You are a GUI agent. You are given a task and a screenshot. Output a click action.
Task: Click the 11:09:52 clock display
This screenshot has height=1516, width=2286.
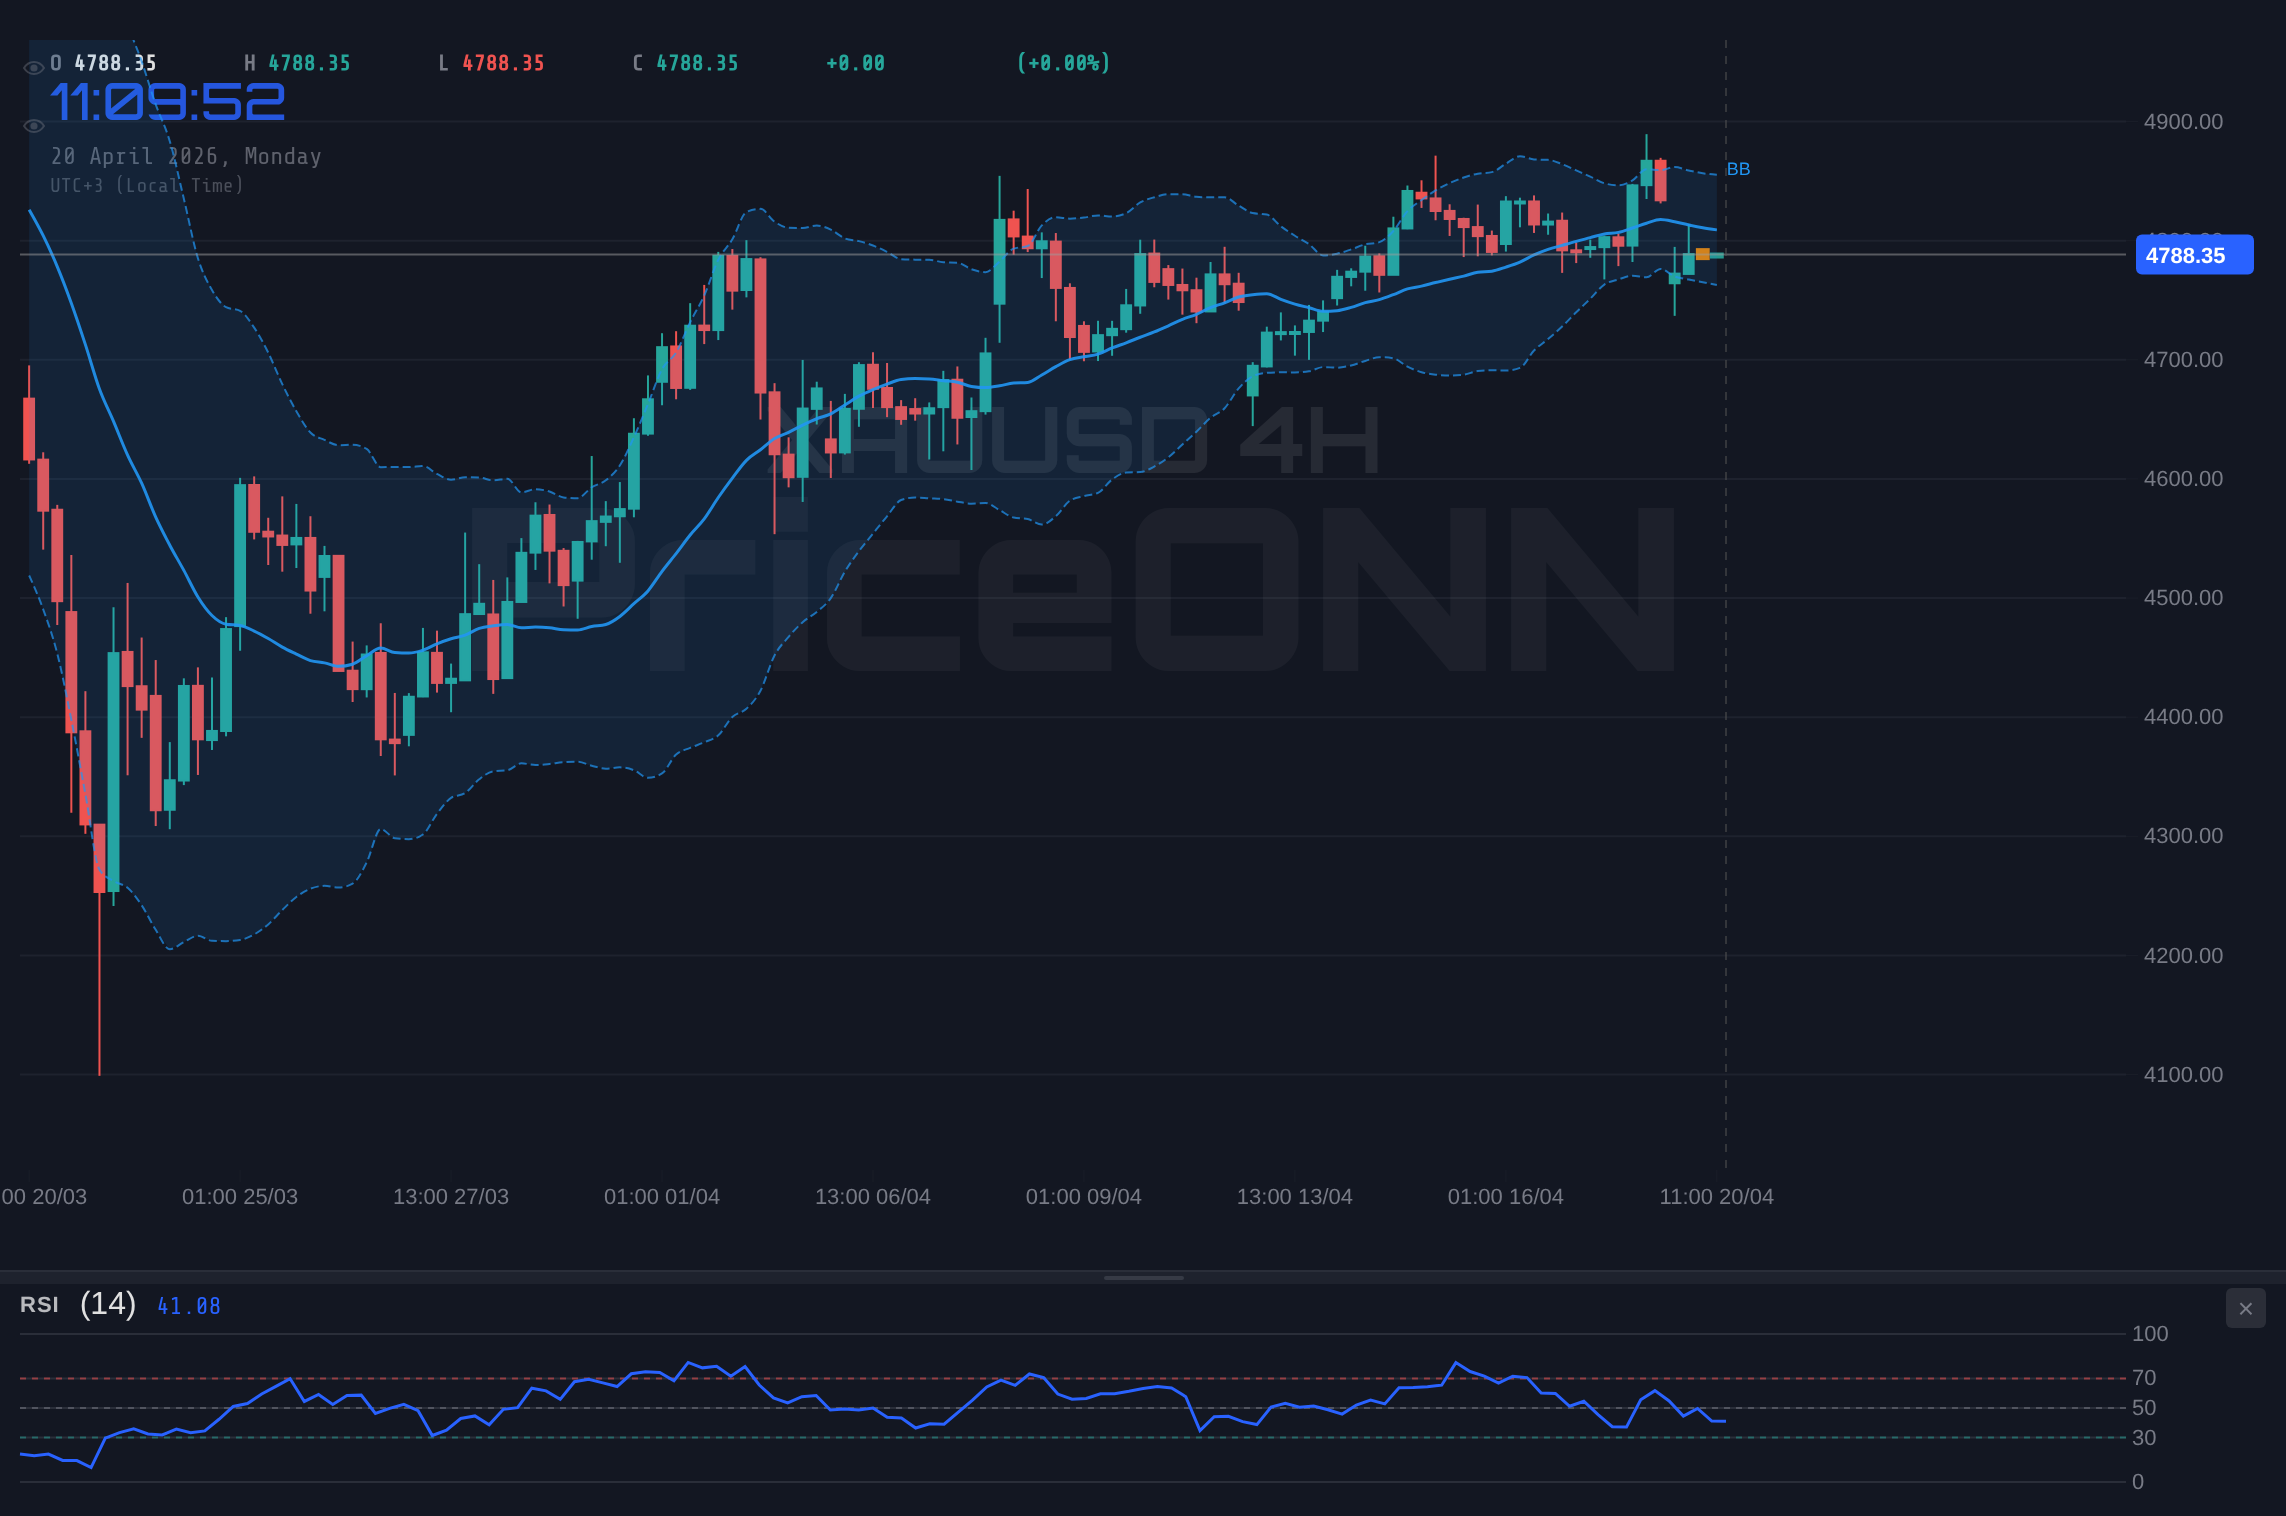168,102
